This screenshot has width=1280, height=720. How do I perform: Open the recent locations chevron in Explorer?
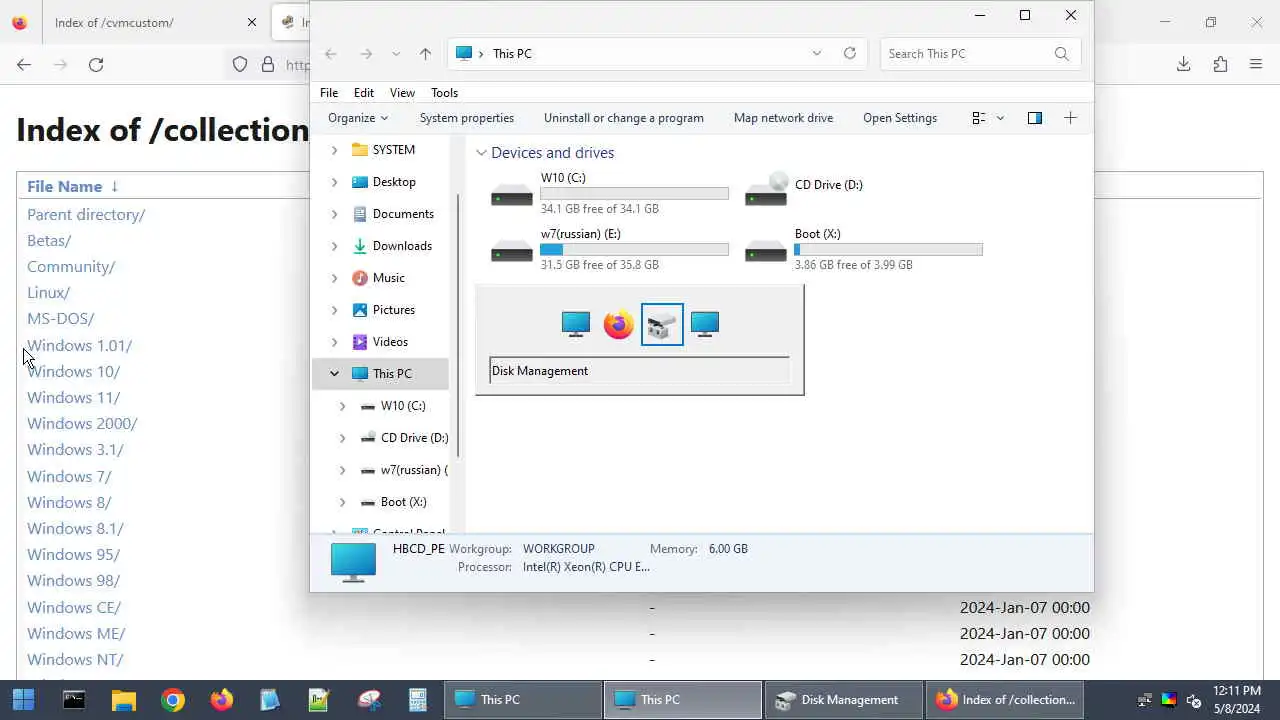click(x=396, y=54)
